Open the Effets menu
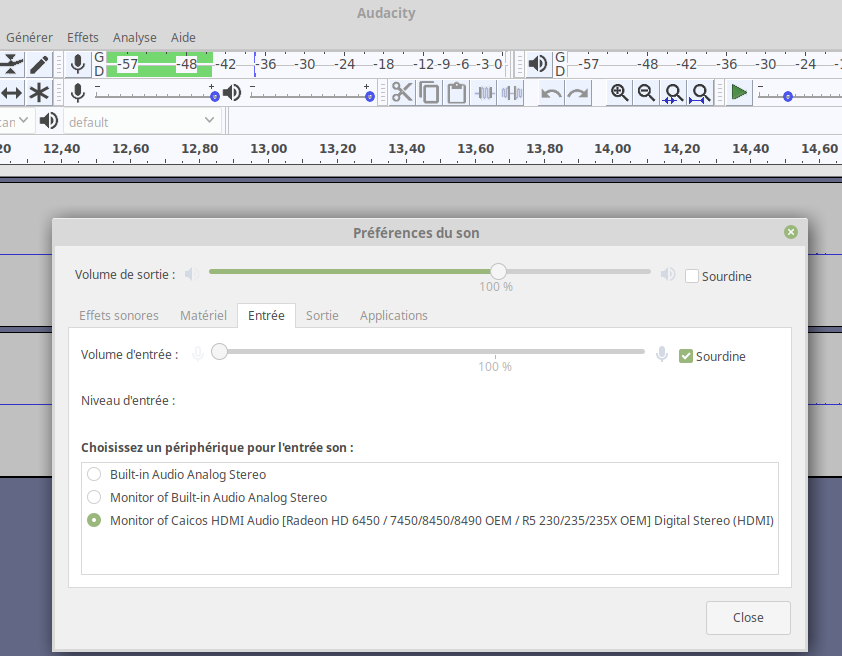The width and height of the screenshot is (842, 656). [83, 37]
